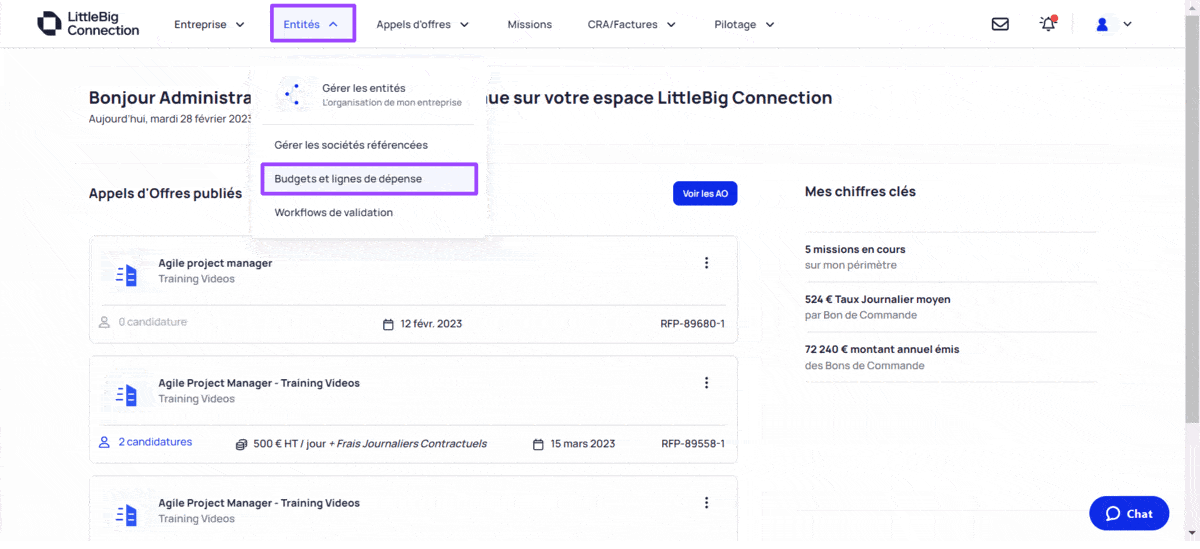Click 5 missions en cours figure
This screenshot has width=1200, height=549.
[x=855, y=249]
